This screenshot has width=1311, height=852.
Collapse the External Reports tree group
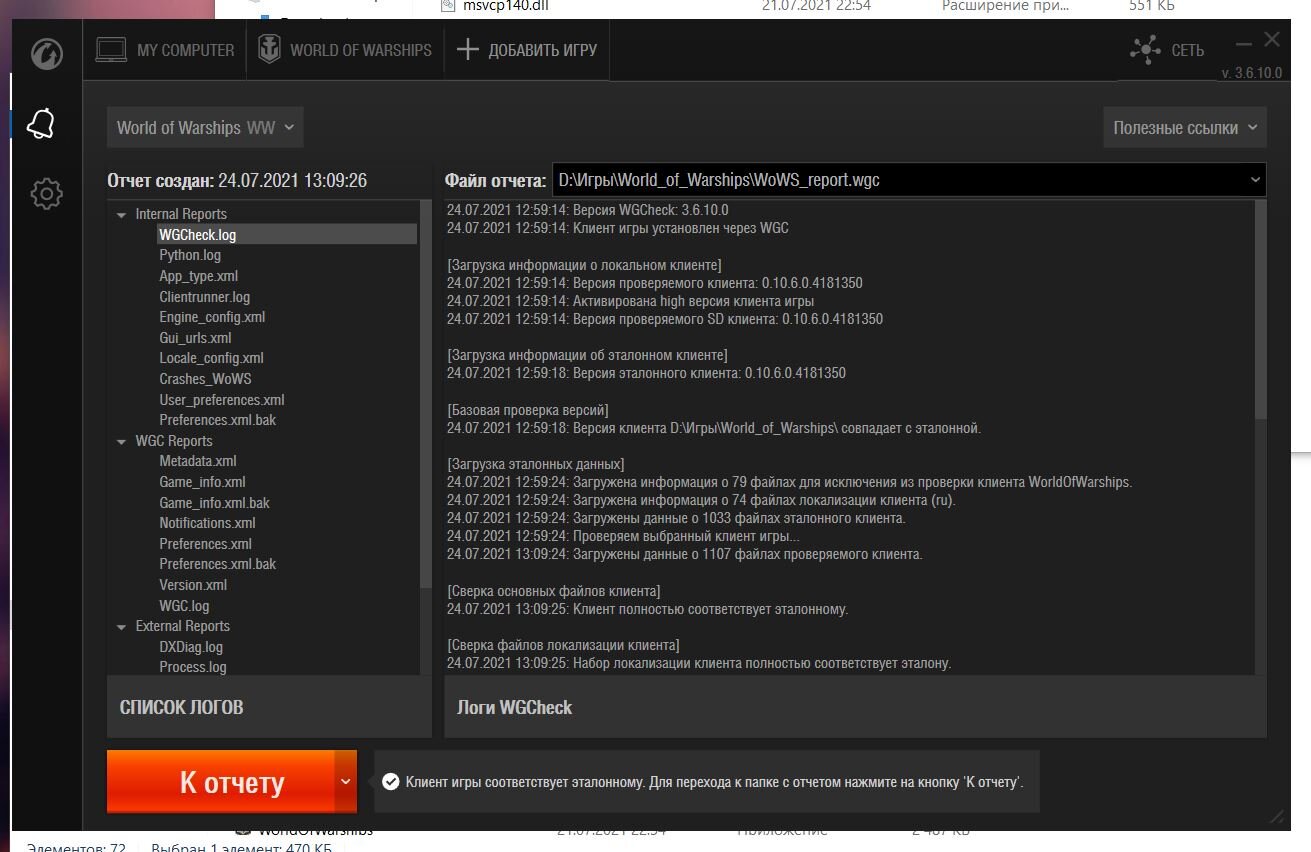point(122,627)
